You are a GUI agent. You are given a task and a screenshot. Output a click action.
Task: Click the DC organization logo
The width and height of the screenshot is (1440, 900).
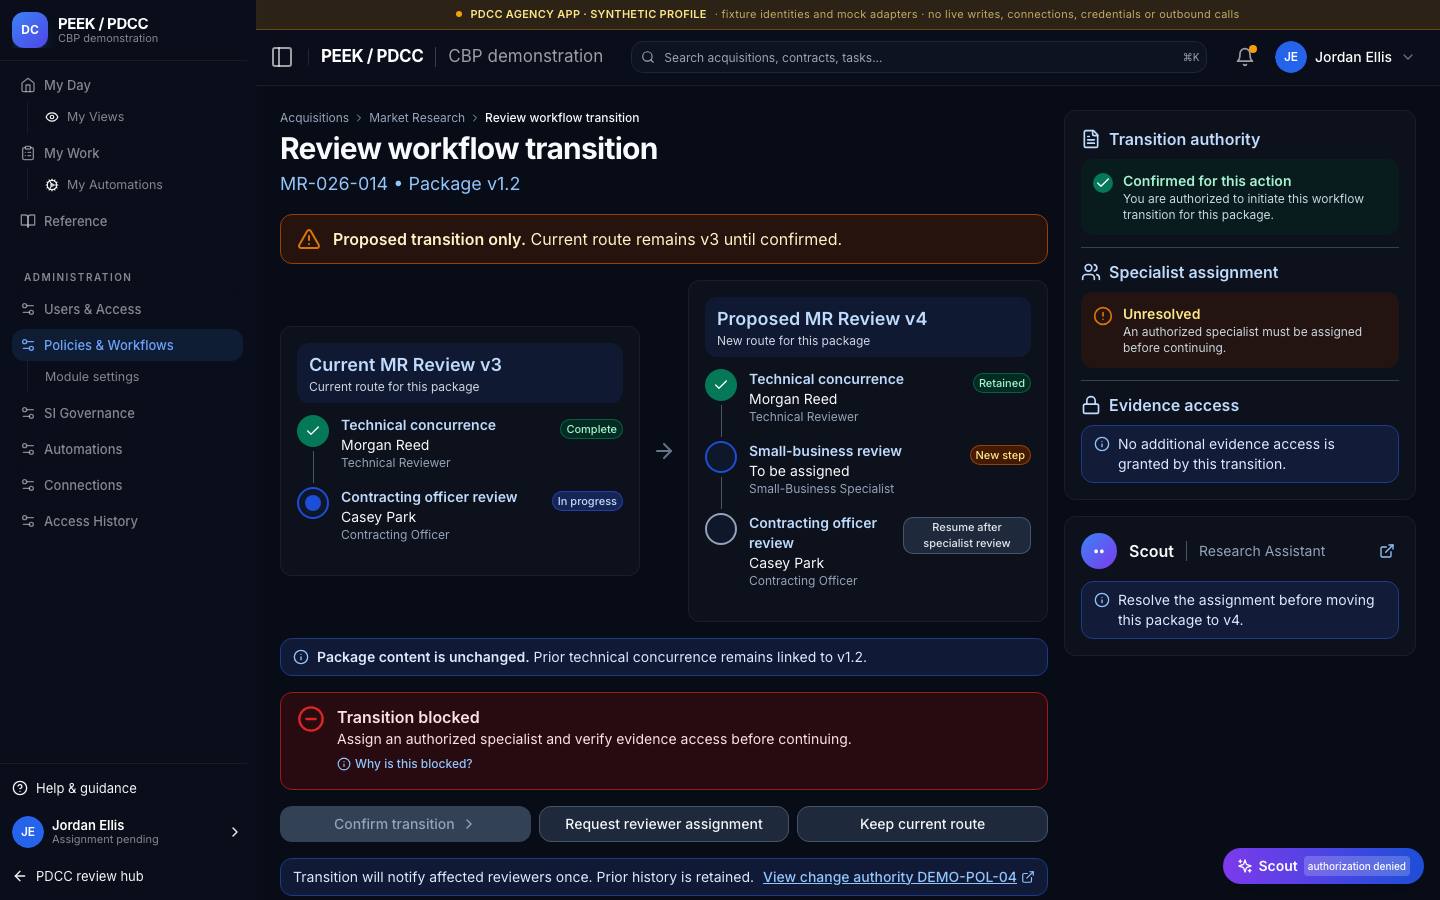tap(30, 30)
